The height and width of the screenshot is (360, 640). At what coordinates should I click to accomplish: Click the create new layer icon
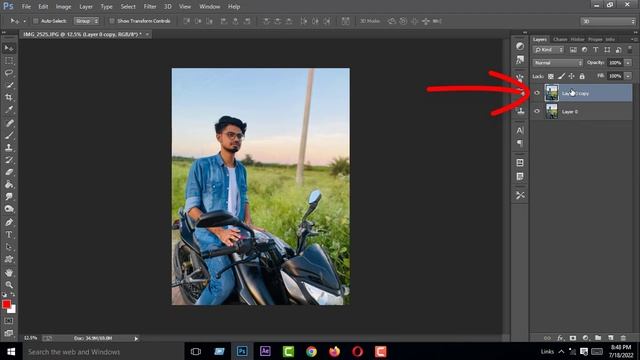tap(611, 338)
